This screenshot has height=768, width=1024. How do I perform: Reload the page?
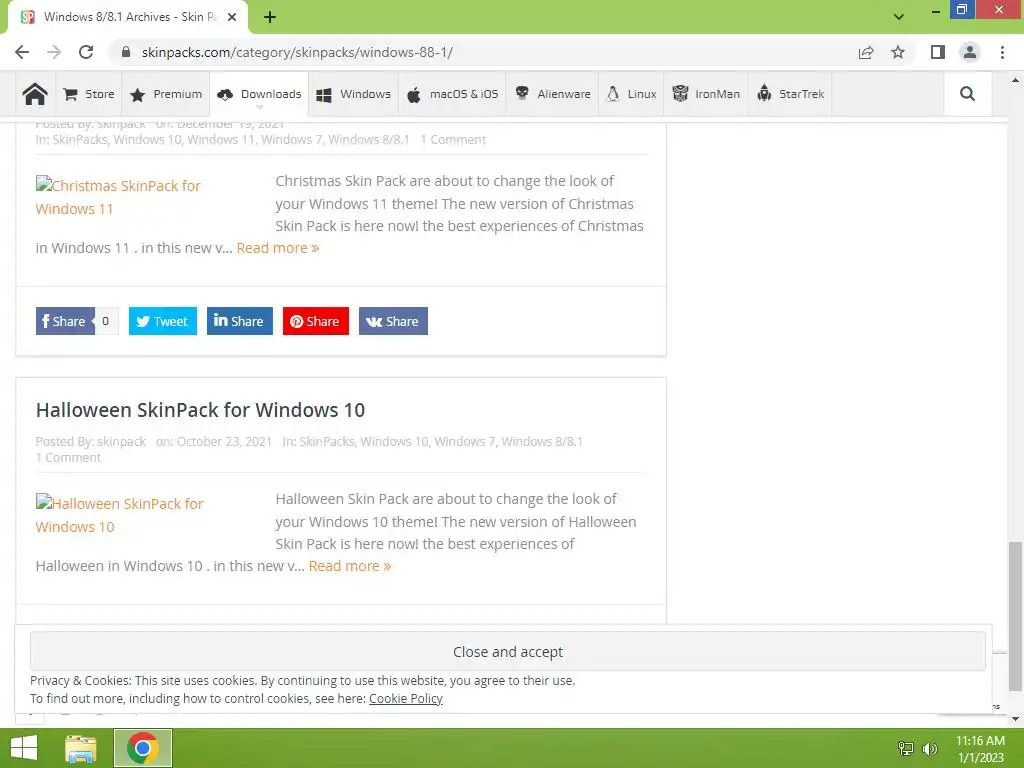(x=86, y=52)
